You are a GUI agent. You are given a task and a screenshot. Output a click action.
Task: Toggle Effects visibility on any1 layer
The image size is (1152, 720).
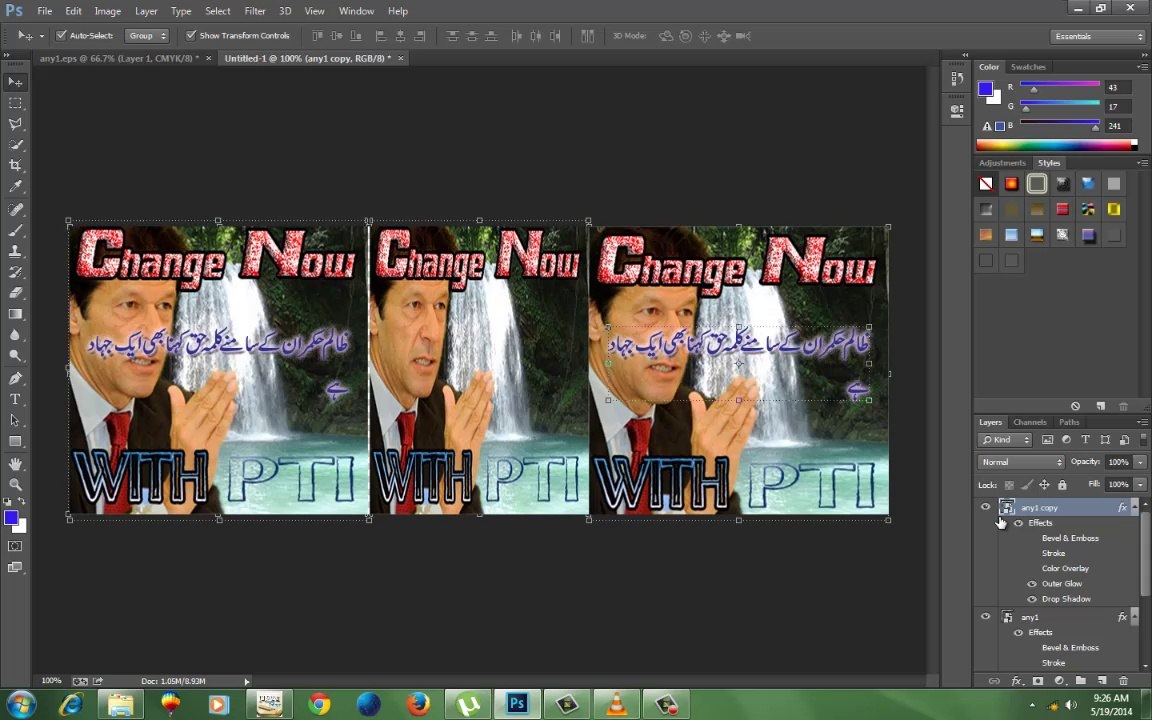click(x=1018, y=633)
